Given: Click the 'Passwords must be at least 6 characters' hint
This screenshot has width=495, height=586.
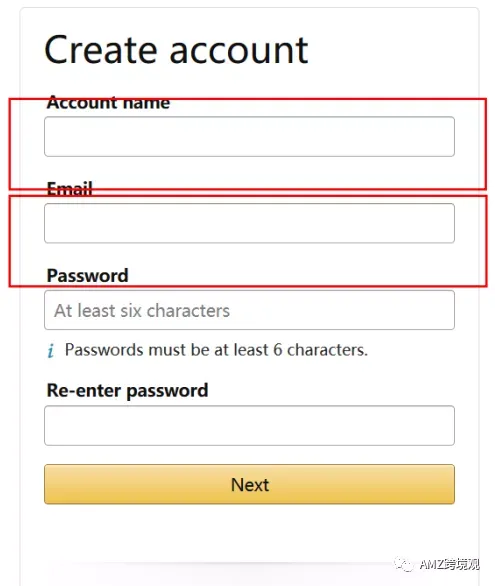Looking at the screenshot, I should click(216, 350).
